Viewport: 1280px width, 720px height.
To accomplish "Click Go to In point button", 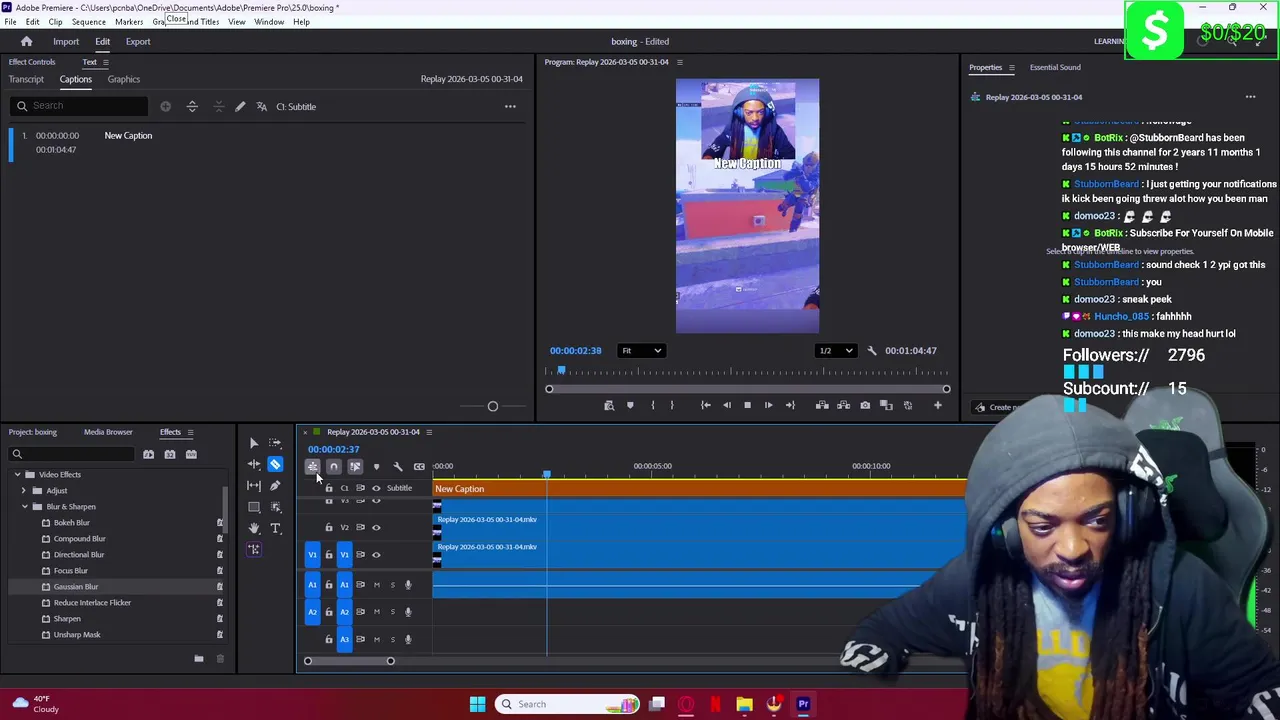I will click(705, 405).
